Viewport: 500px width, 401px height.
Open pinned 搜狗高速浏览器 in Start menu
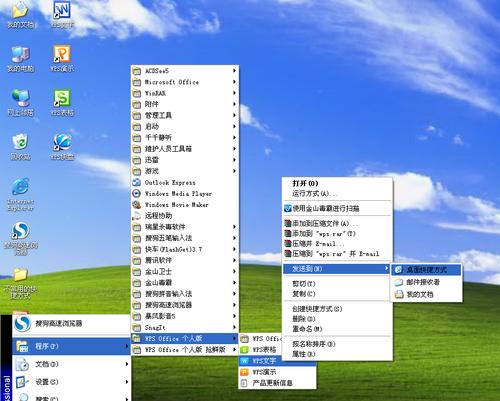tap(71, 323)
